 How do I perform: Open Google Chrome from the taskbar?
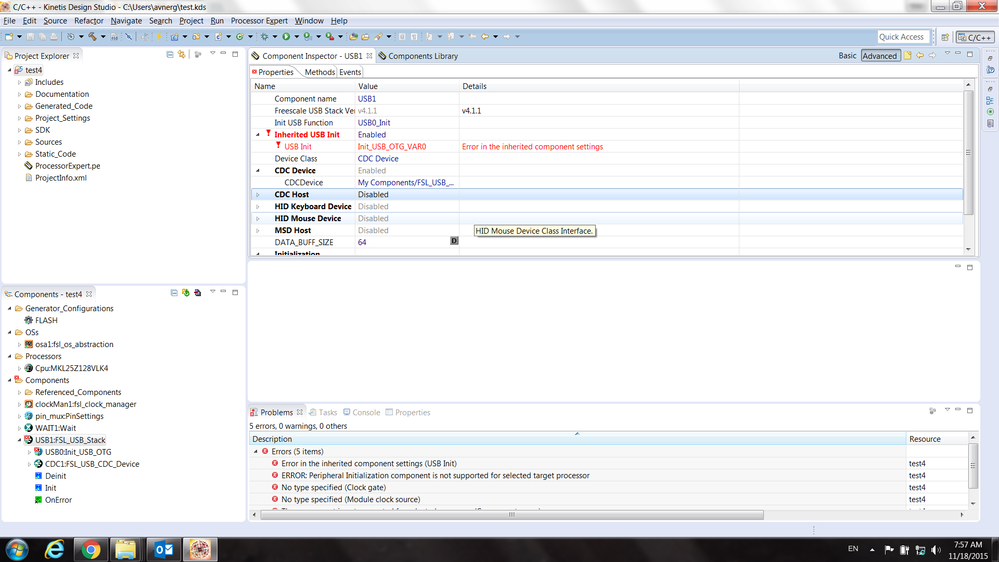click(x=90, y=549)
